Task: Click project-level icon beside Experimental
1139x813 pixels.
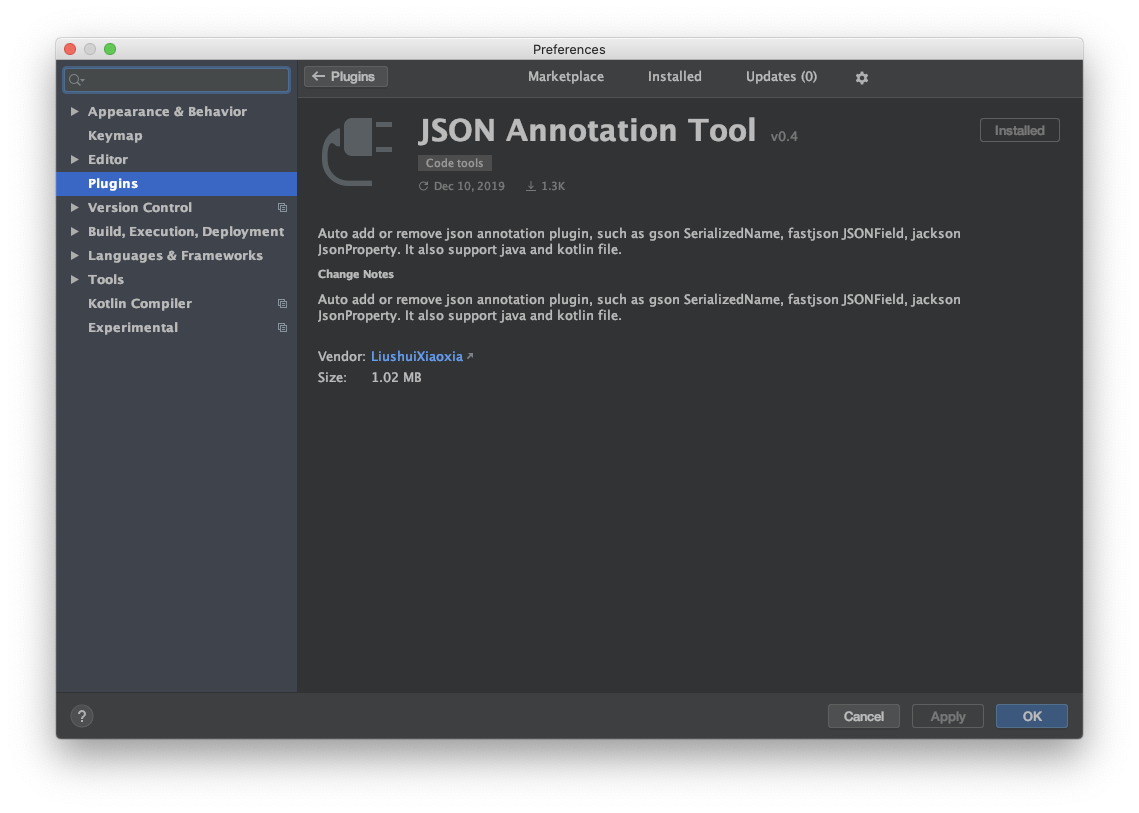Action: [283, 328]
